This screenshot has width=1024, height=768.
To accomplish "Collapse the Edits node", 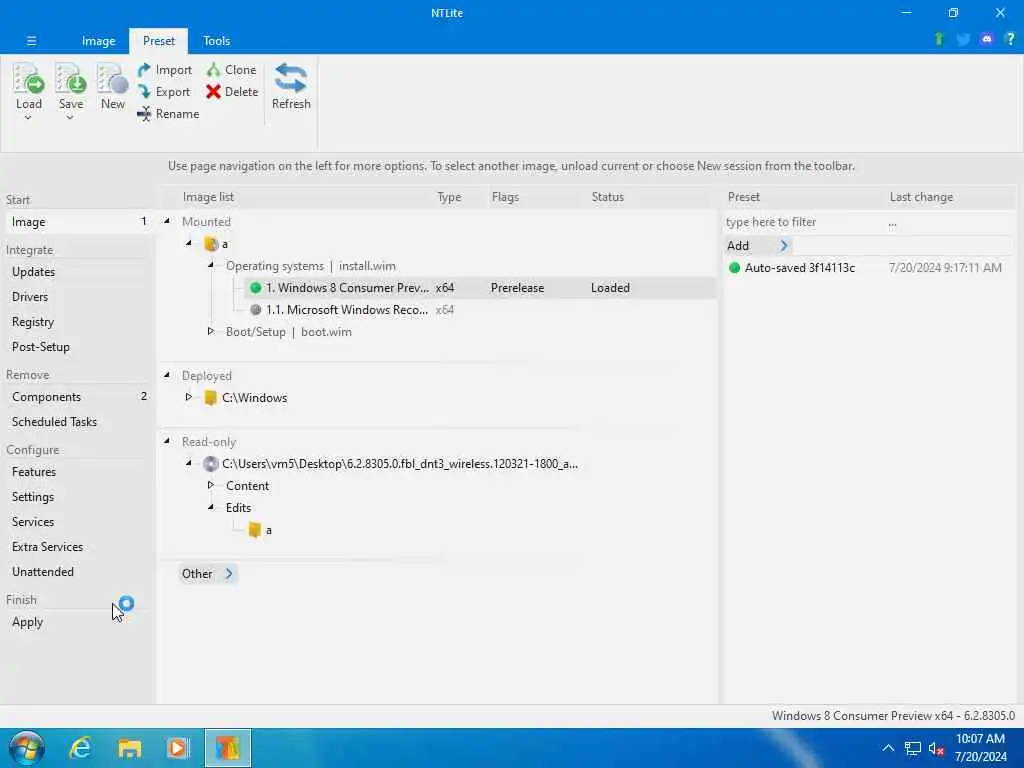I will pos(210,507).
